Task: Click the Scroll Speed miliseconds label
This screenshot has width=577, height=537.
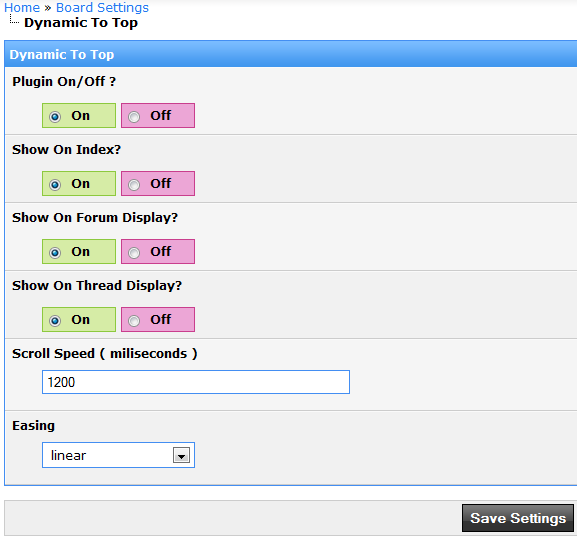Action: pyautogui.click(x=105, y=354)
